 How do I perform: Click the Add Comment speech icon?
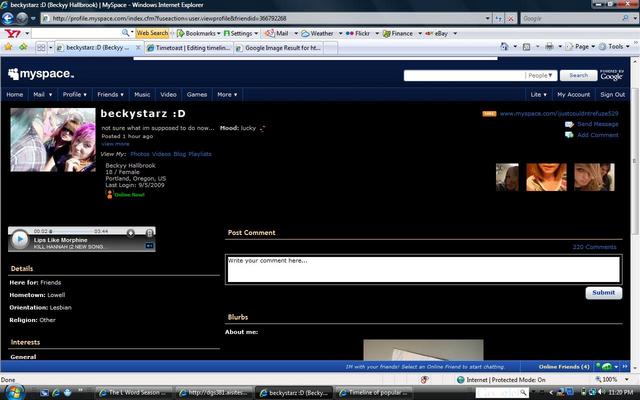(x=569, y=135)
